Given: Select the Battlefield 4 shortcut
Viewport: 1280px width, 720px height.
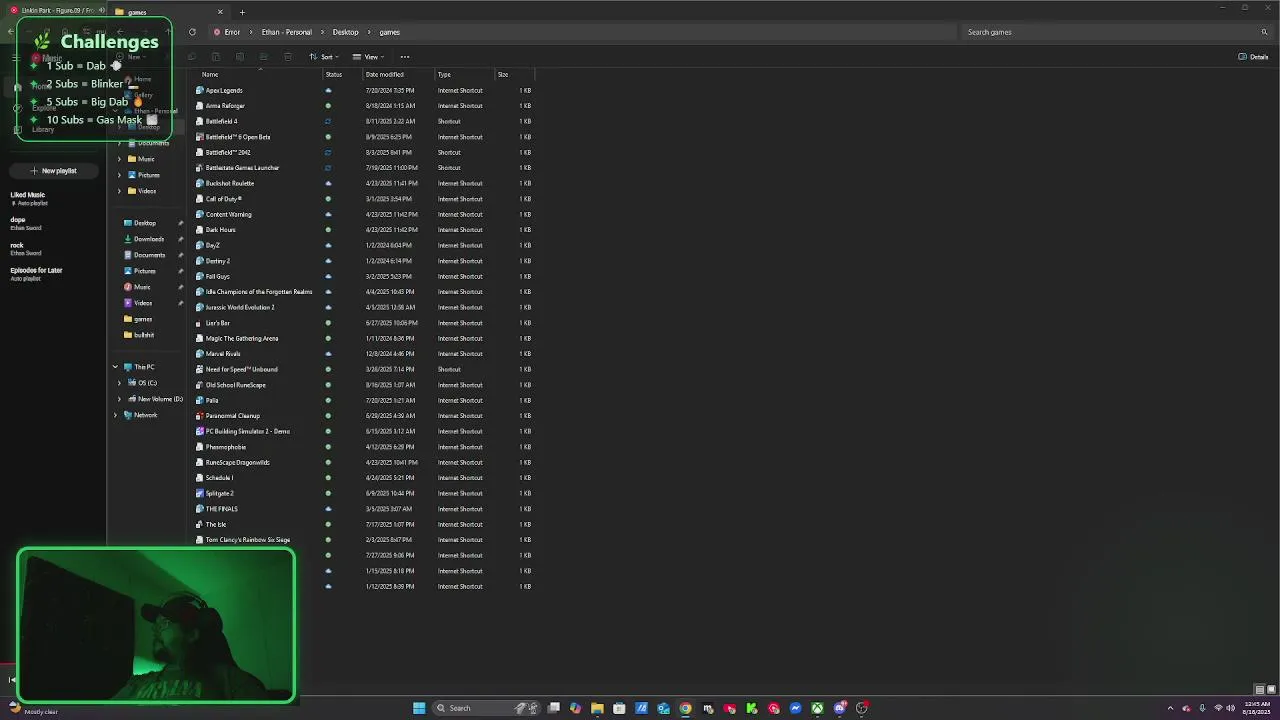Looking at the screenshot, I should 221,121.
